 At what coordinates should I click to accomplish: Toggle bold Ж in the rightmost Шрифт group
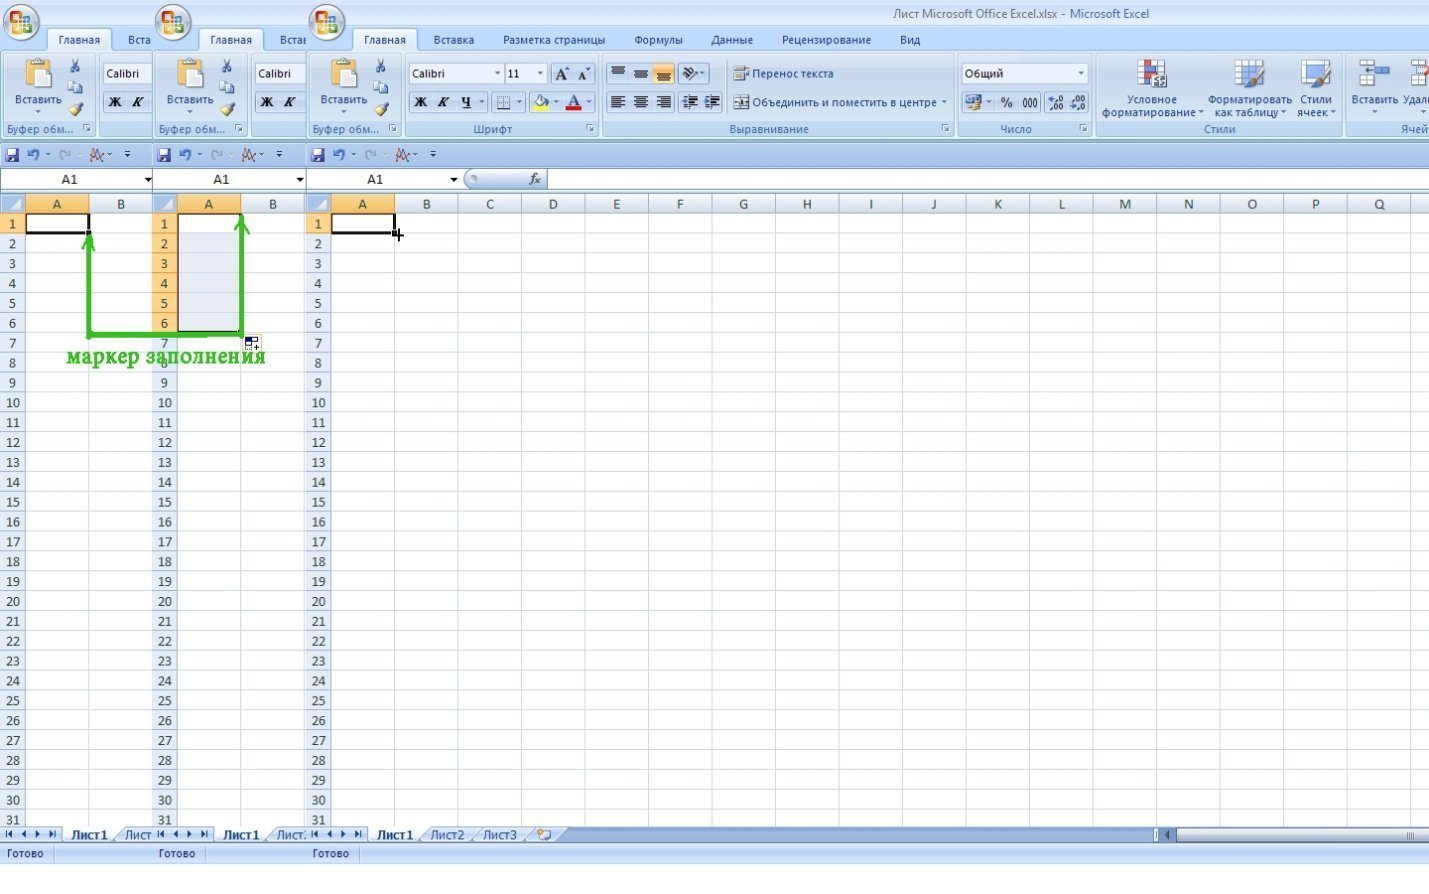tap(420, 102)
